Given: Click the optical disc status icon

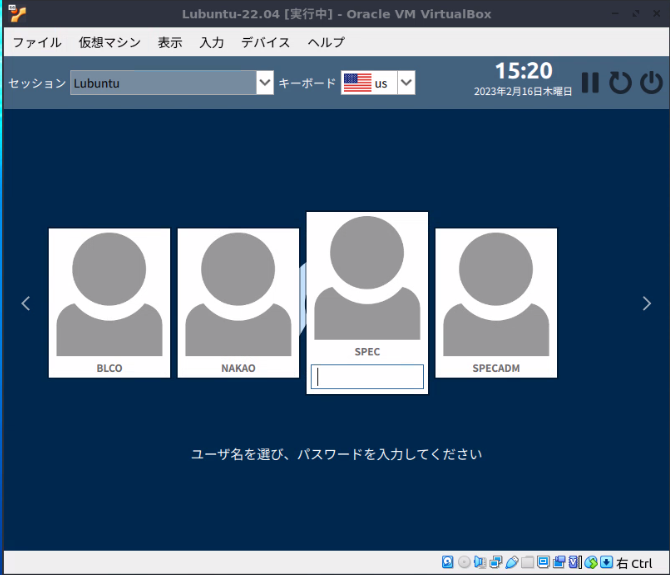Looking at the screenshot, I should 463,562.
